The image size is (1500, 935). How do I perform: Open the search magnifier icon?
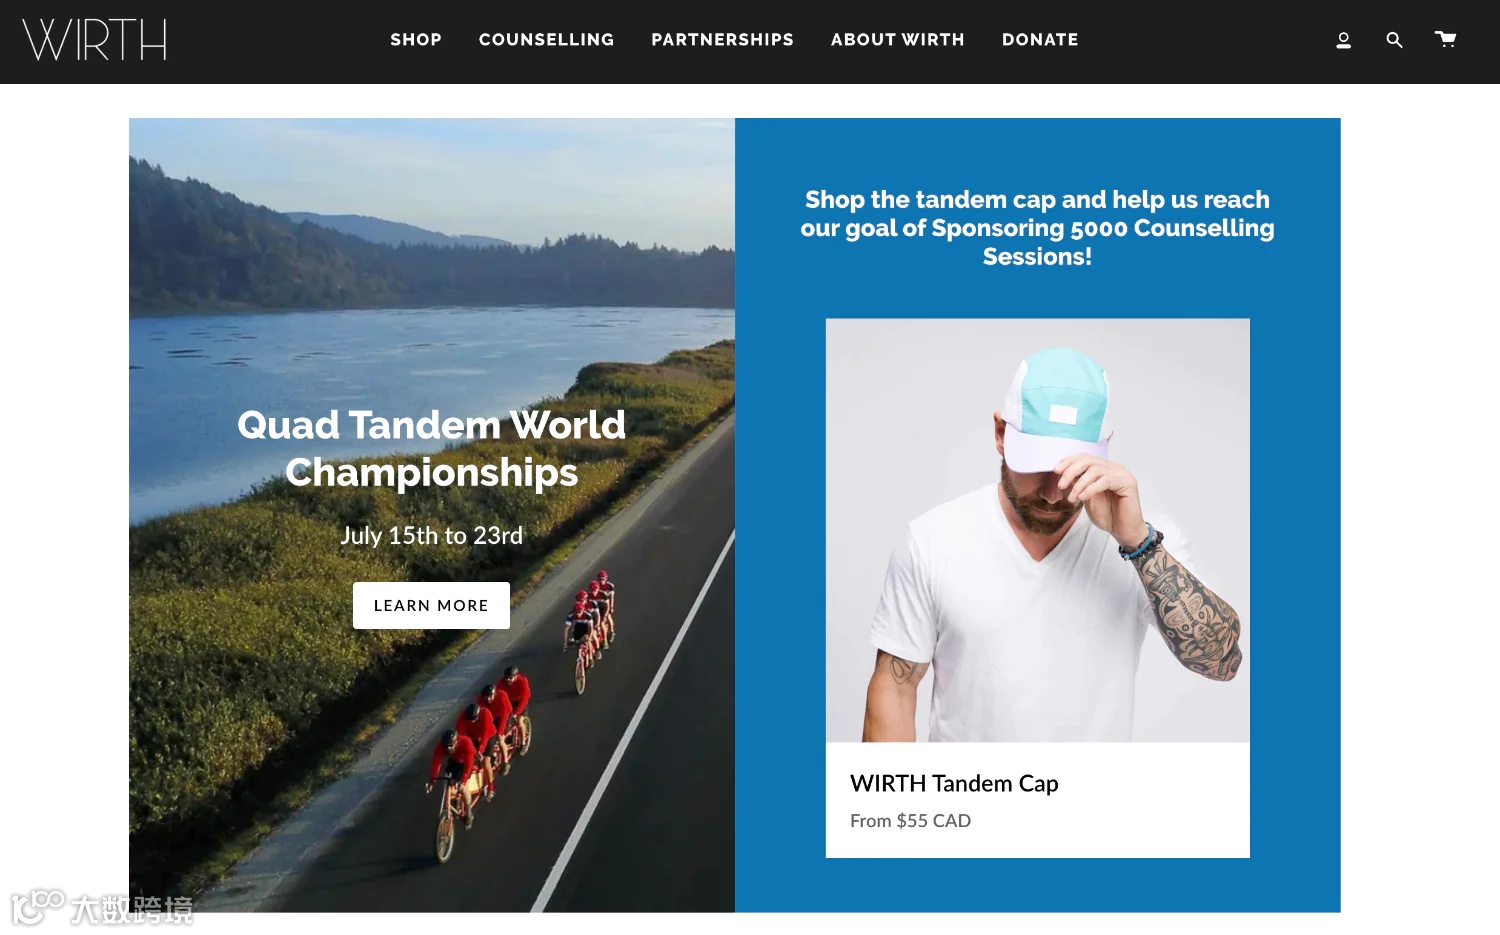1394,40
